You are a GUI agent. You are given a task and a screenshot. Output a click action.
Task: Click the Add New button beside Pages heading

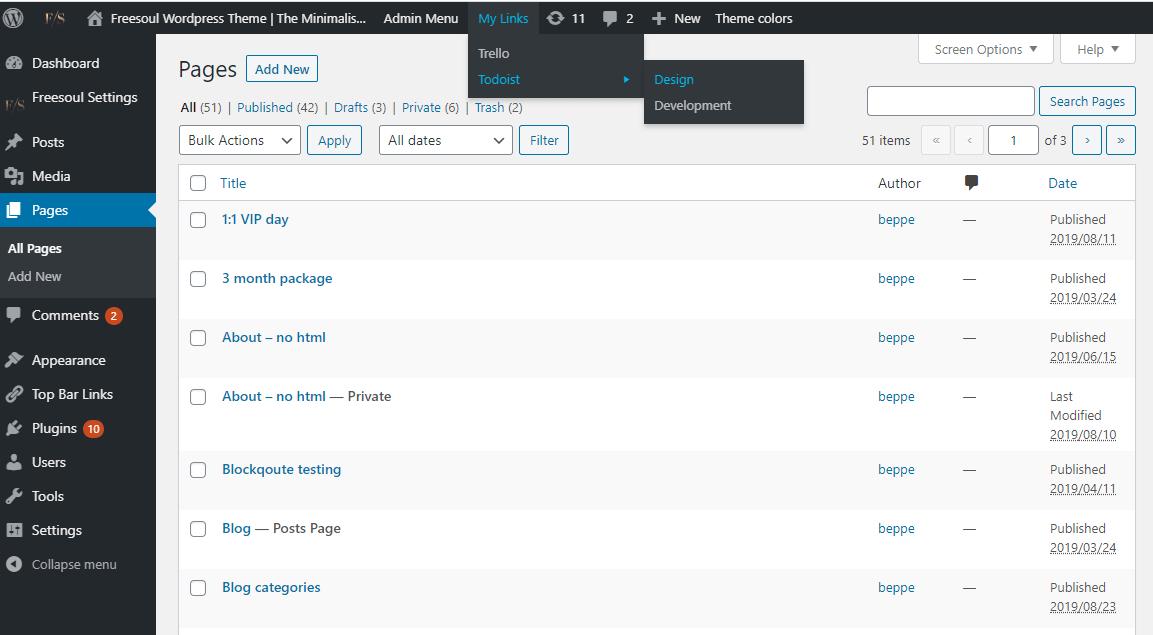tap(282, 69)
